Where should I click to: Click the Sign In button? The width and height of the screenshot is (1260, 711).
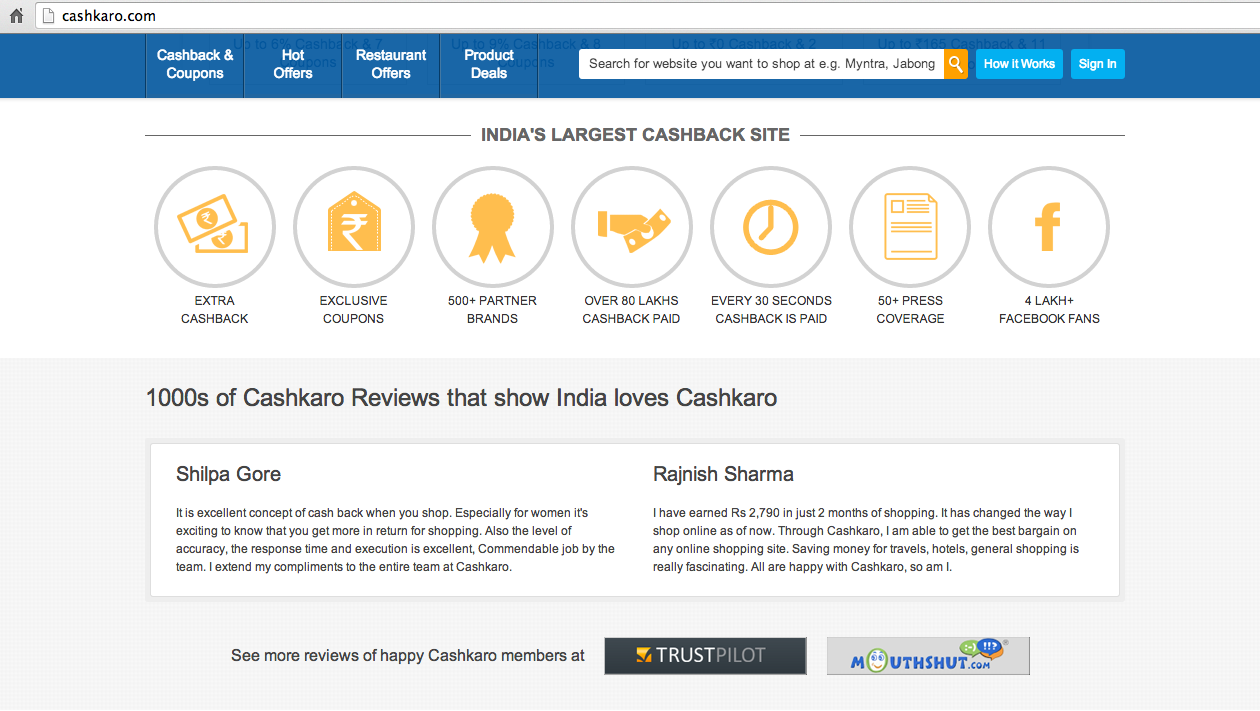pos(1098,64)
